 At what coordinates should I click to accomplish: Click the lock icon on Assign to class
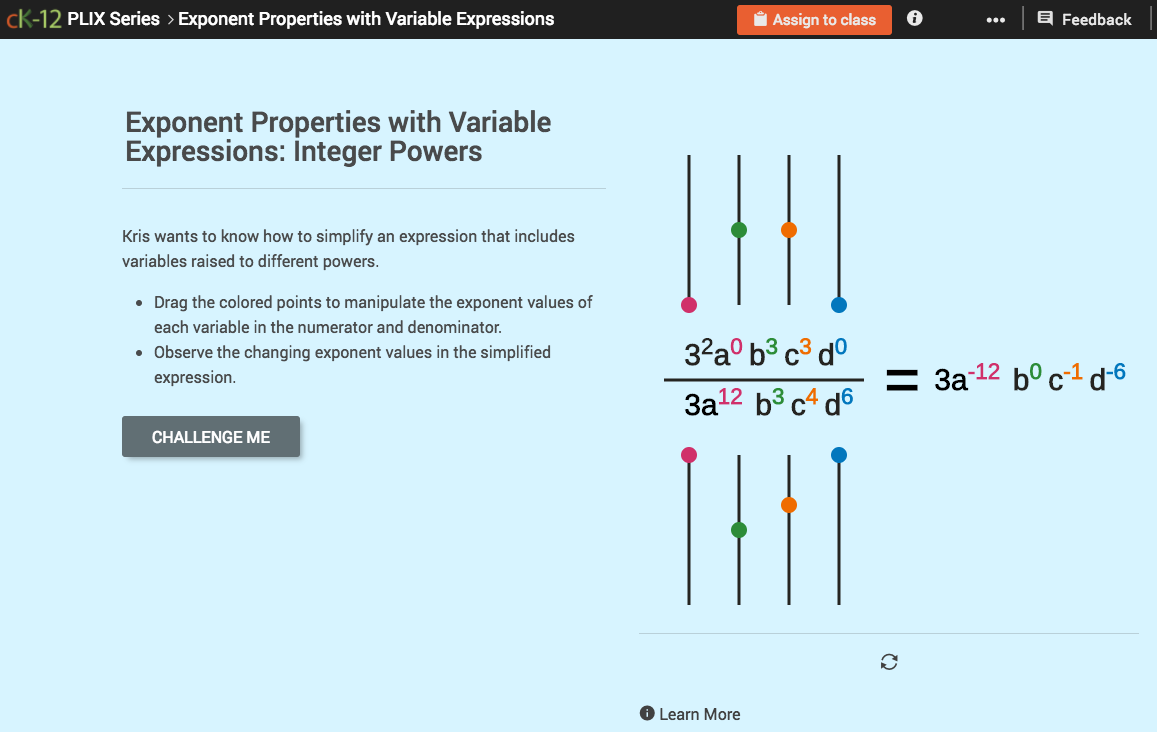(762, 19)
